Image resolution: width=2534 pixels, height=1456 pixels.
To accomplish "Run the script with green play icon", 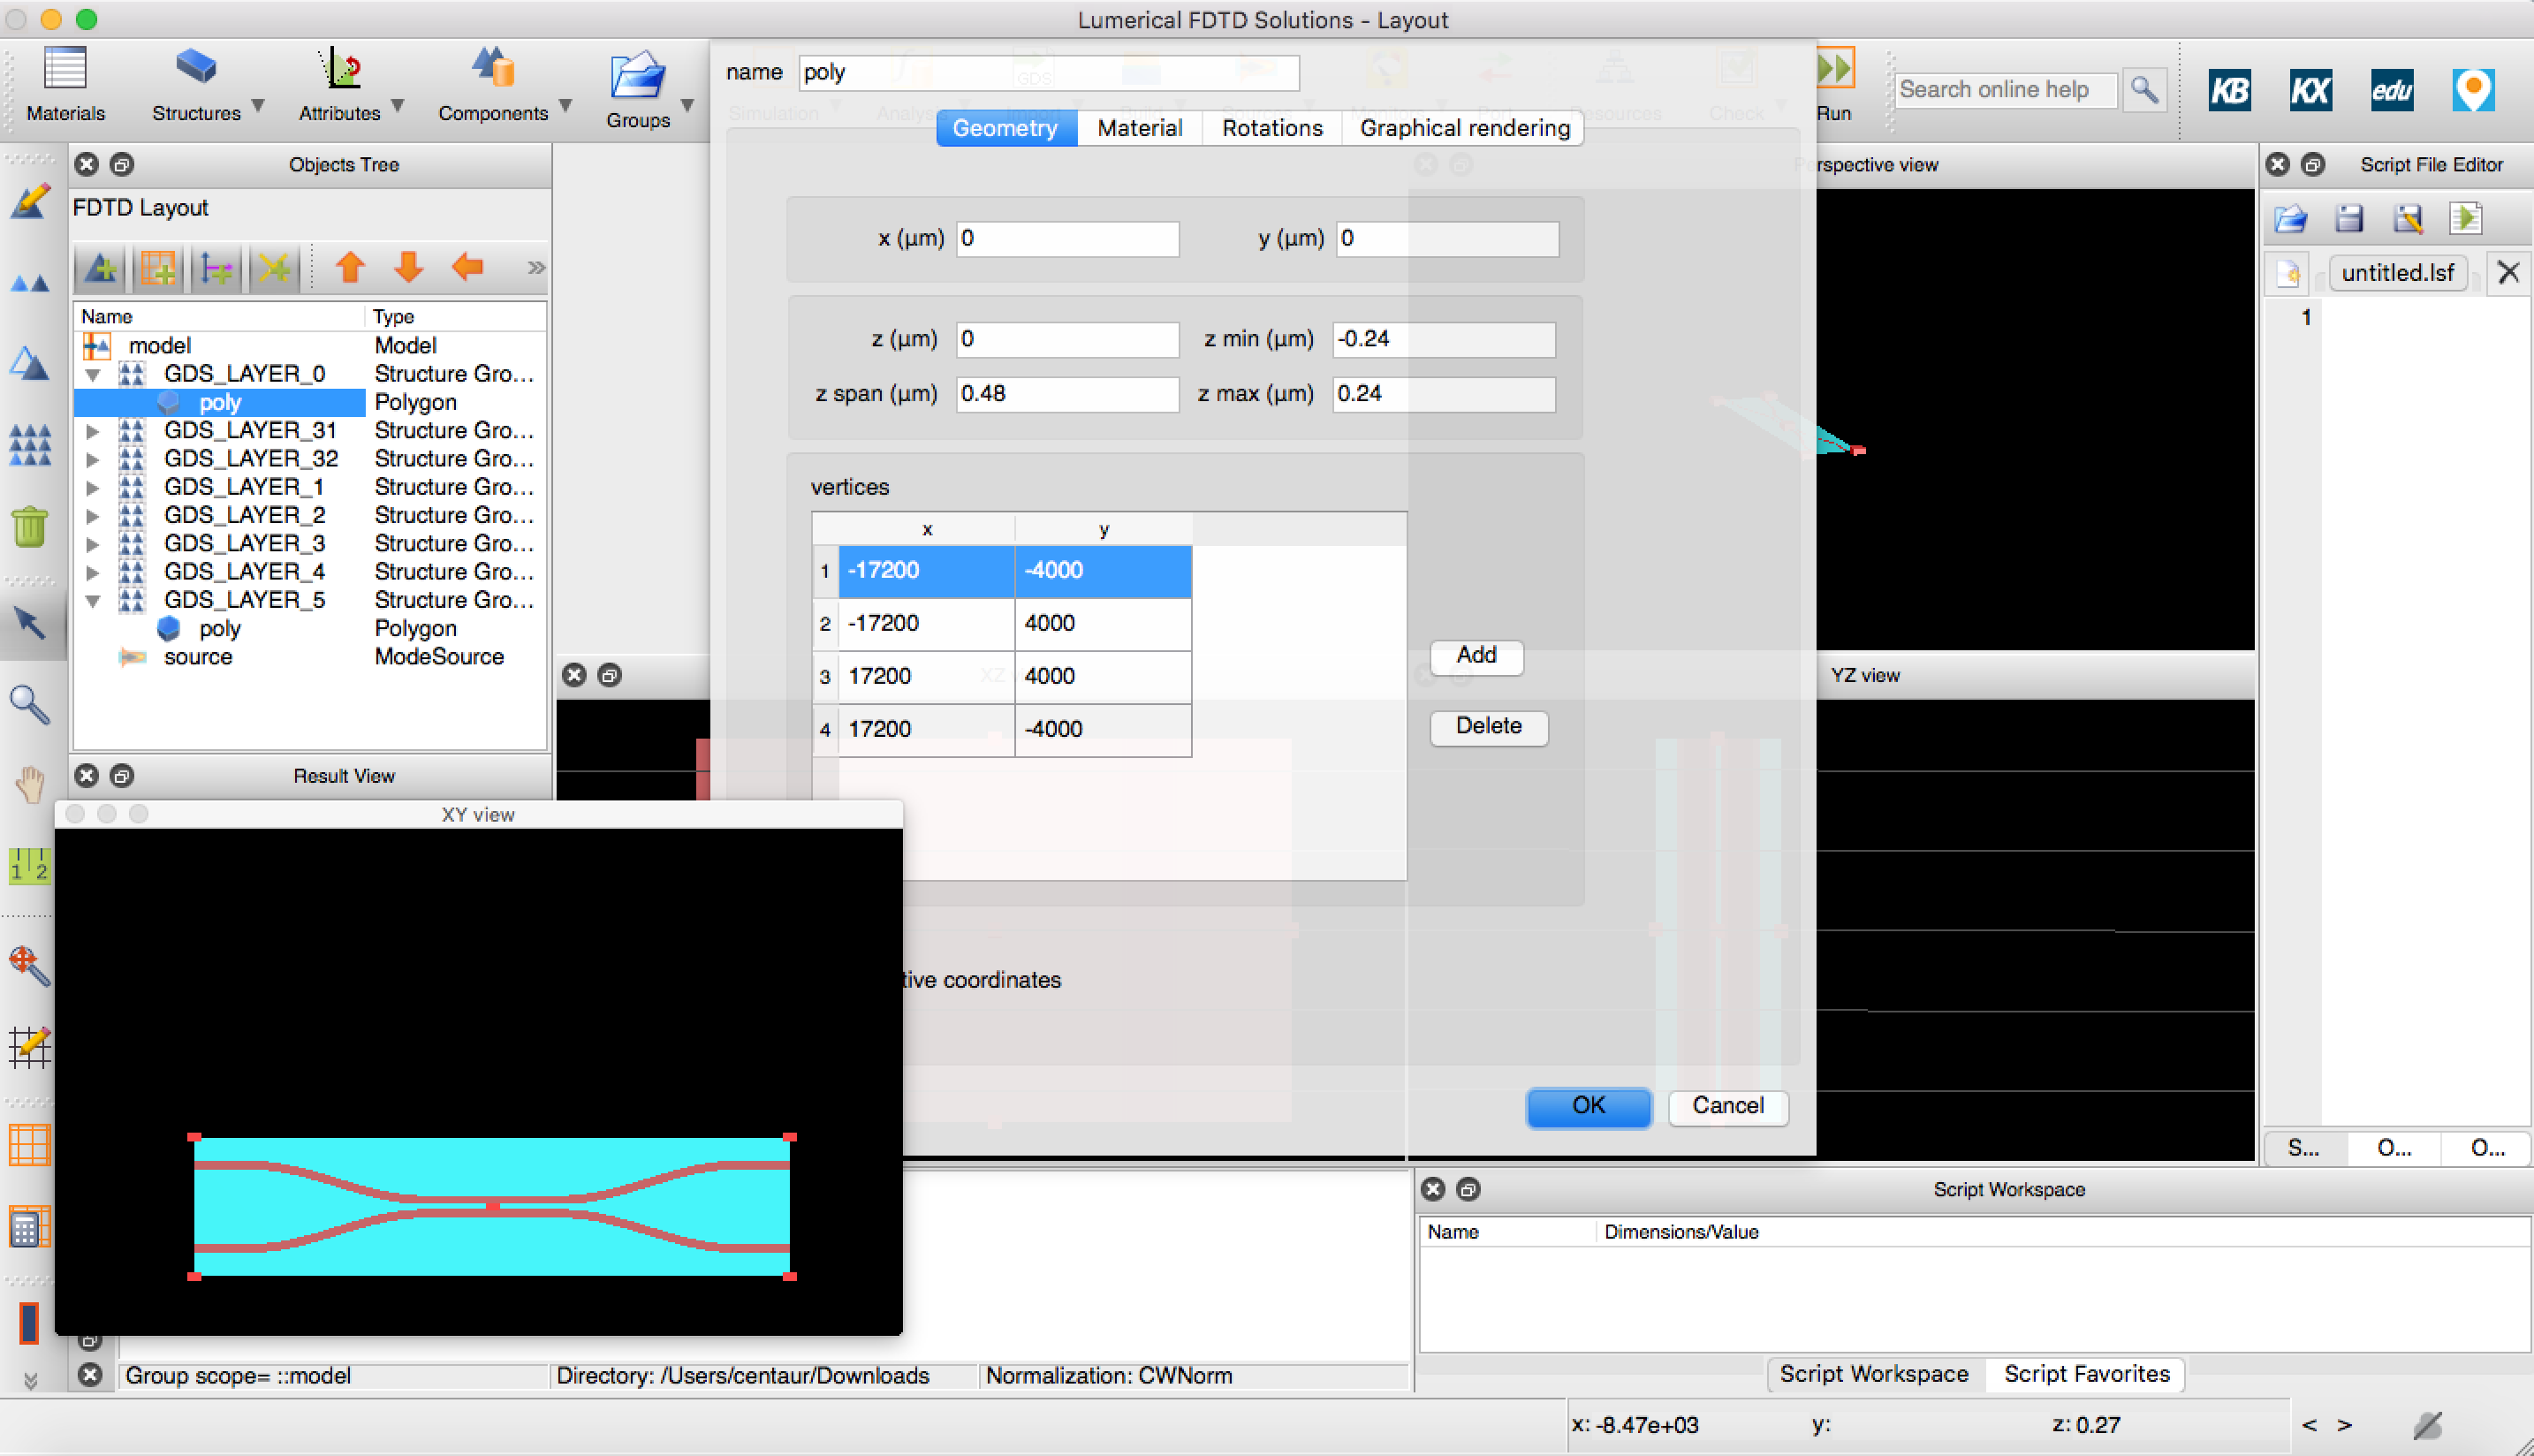I will click(x=2467, y=218).
